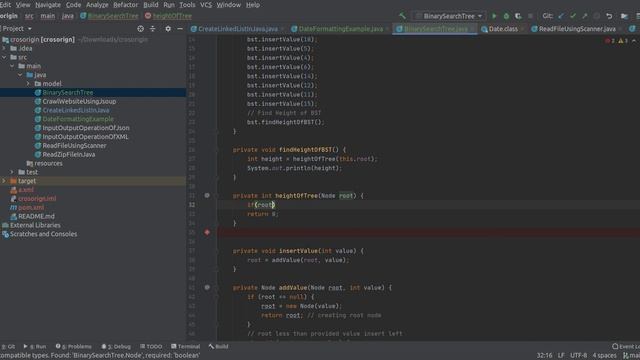Click the Build project hammer icon
Screen dimensions: 640x360
click(402, 16)
